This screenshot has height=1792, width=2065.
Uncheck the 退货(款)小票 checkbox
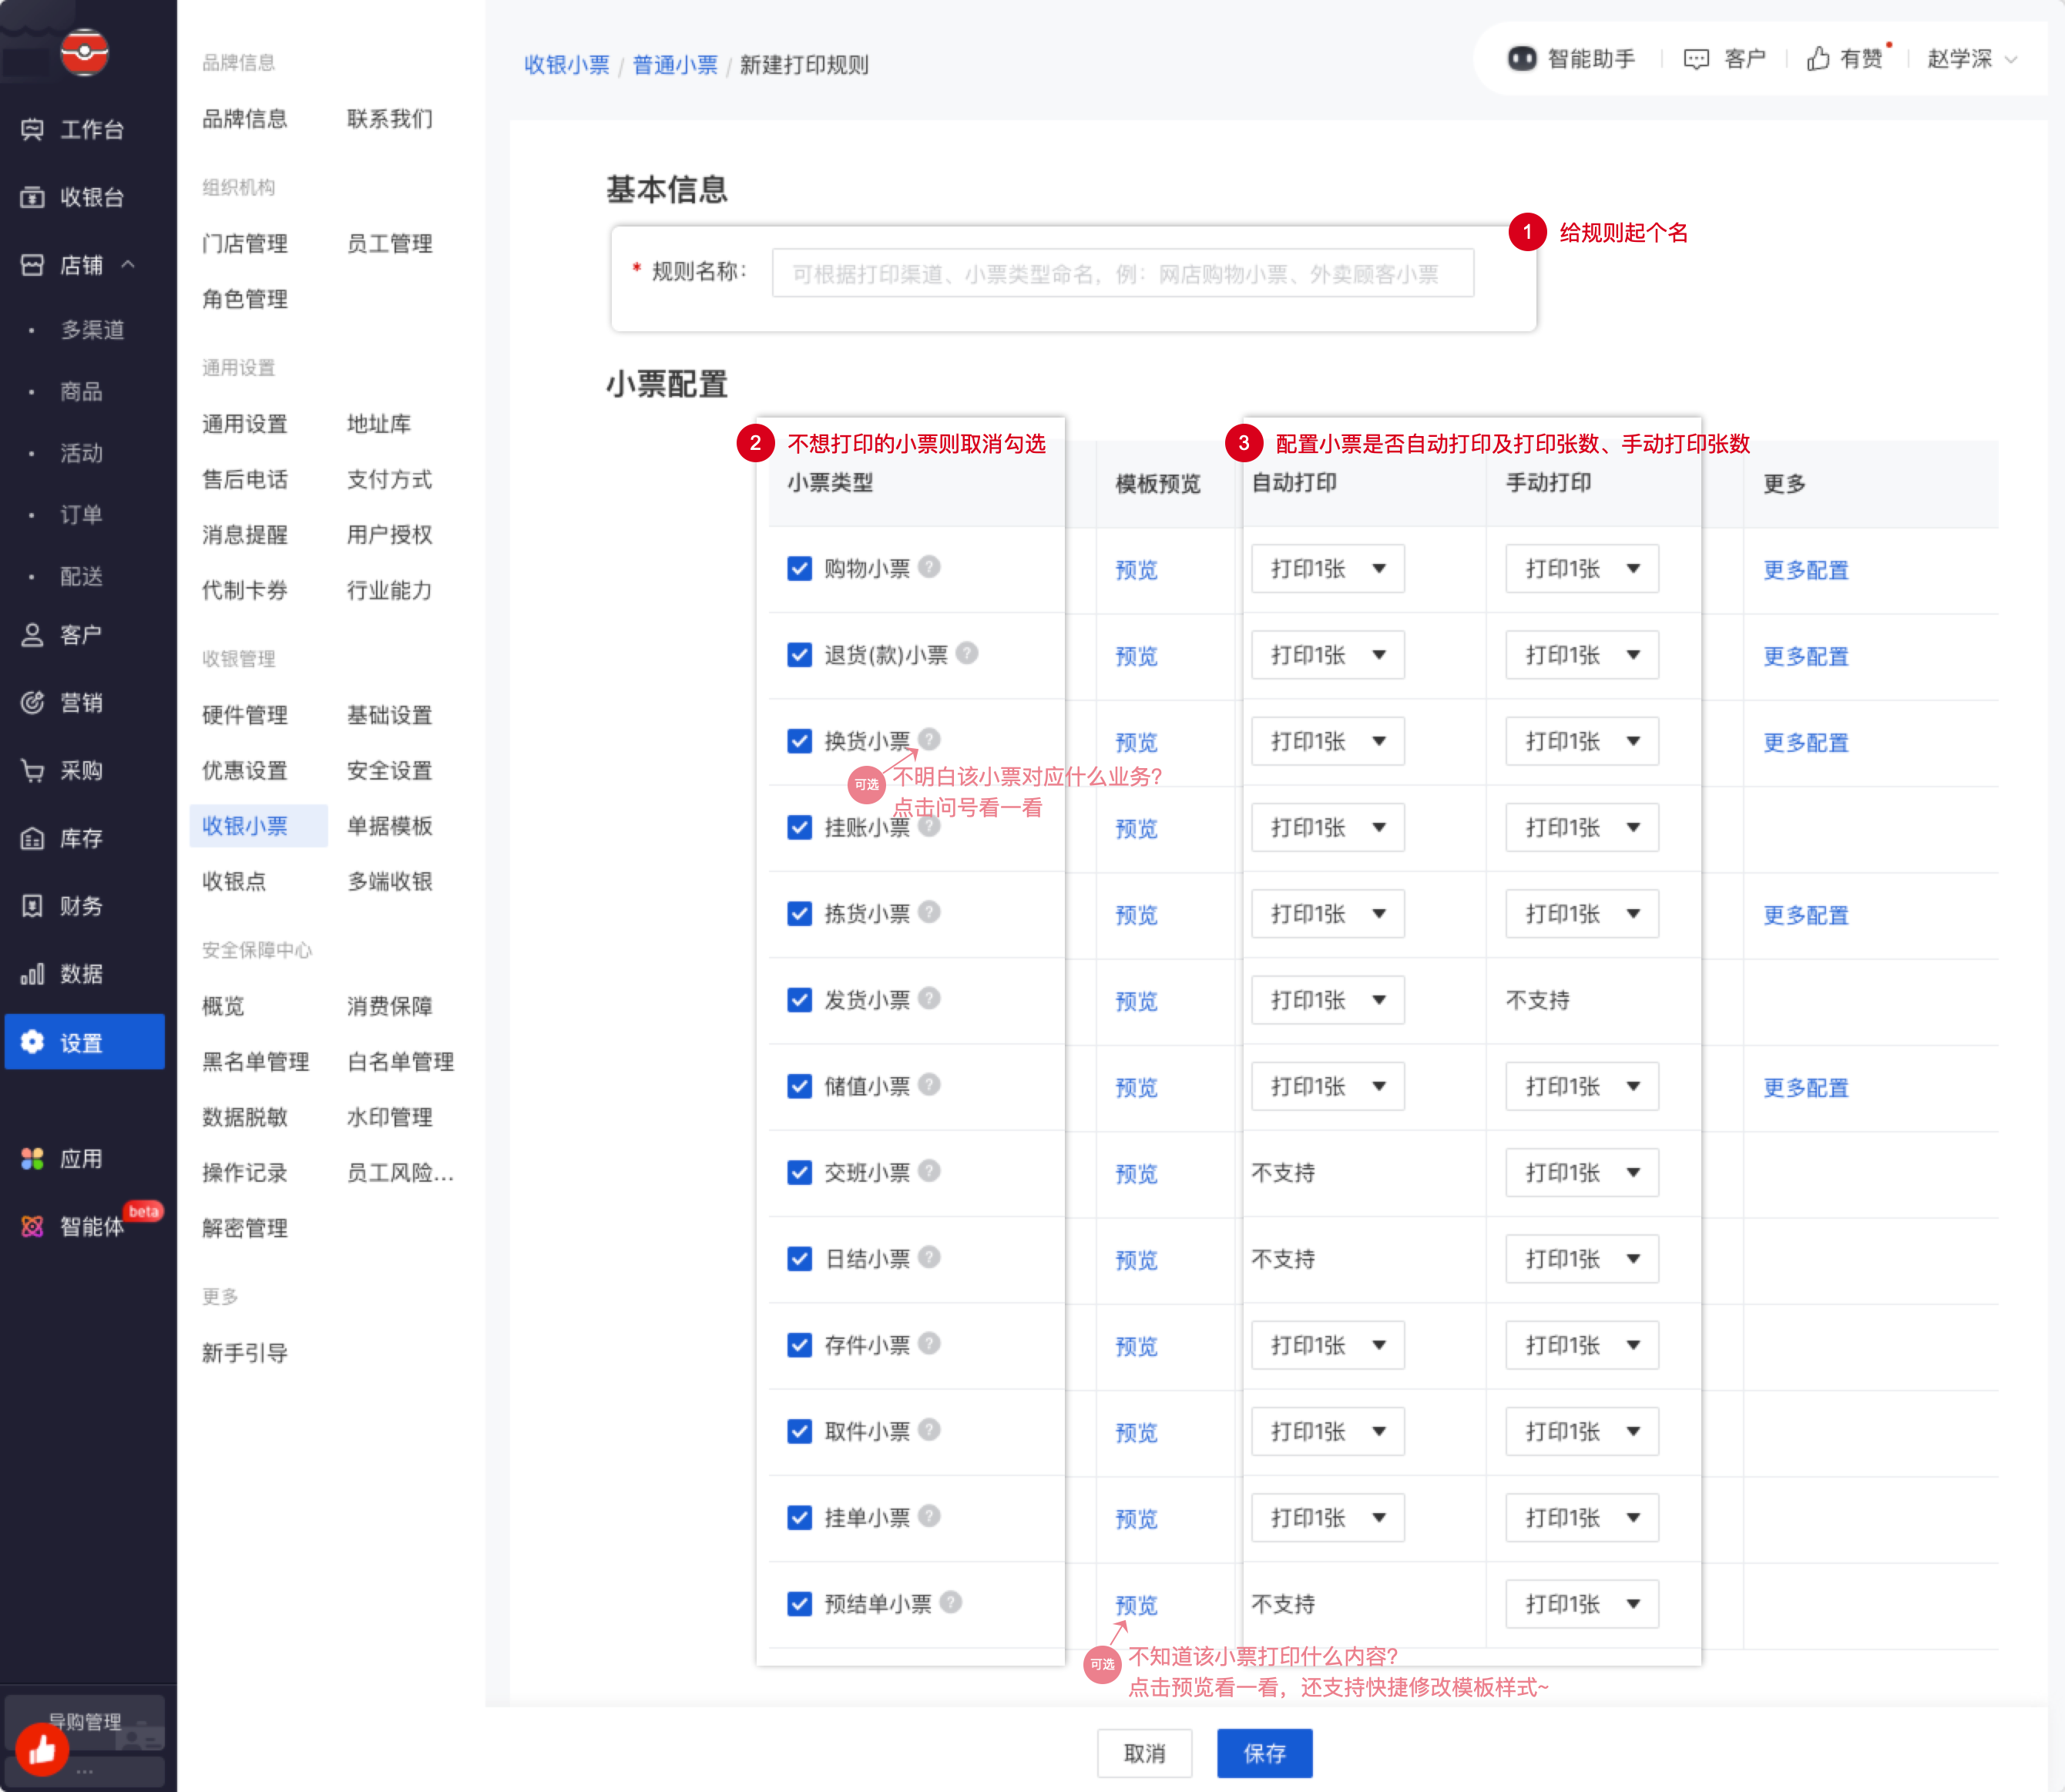[x=799, y=655]
